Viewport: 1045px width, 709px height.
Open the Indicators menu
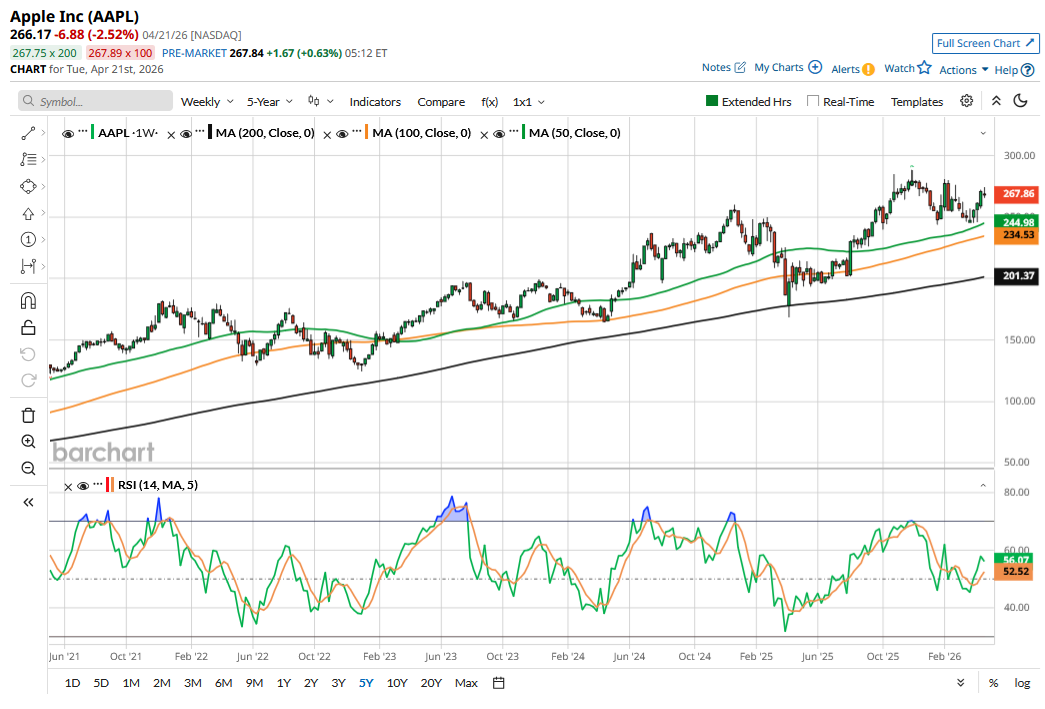click(x=375, y=101)
